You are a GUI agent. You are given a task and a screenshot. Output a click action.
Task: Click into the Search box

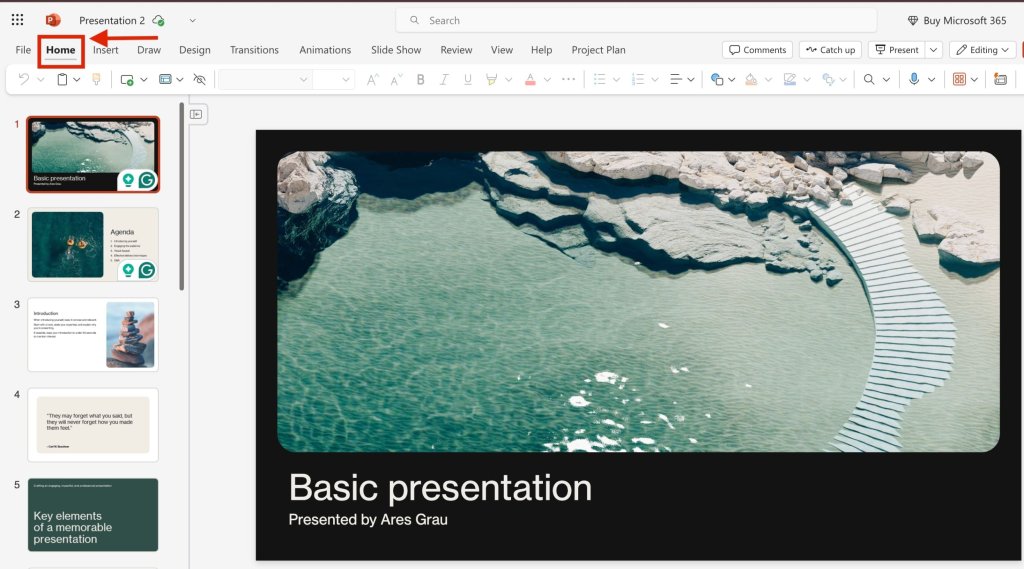point(636,20)
